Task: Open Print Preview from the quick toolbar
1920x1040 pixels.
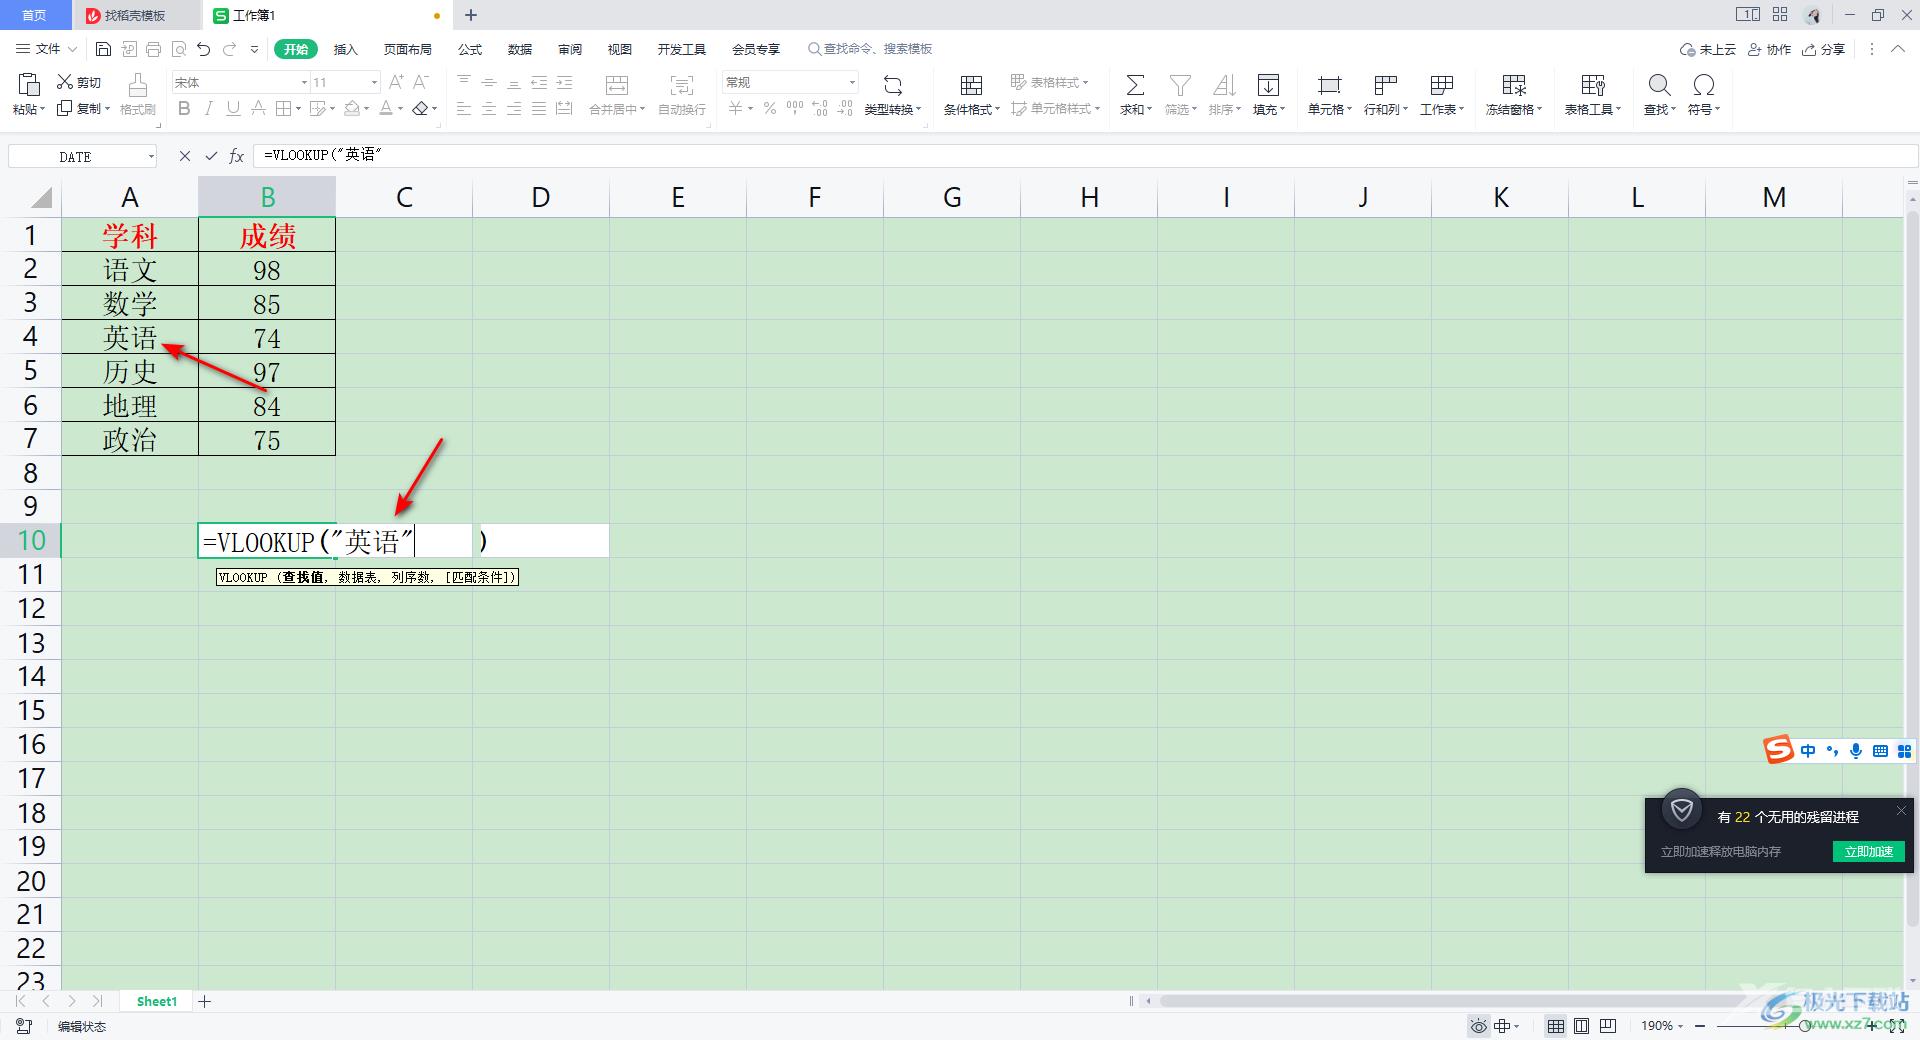Action: tap(179, 49)
